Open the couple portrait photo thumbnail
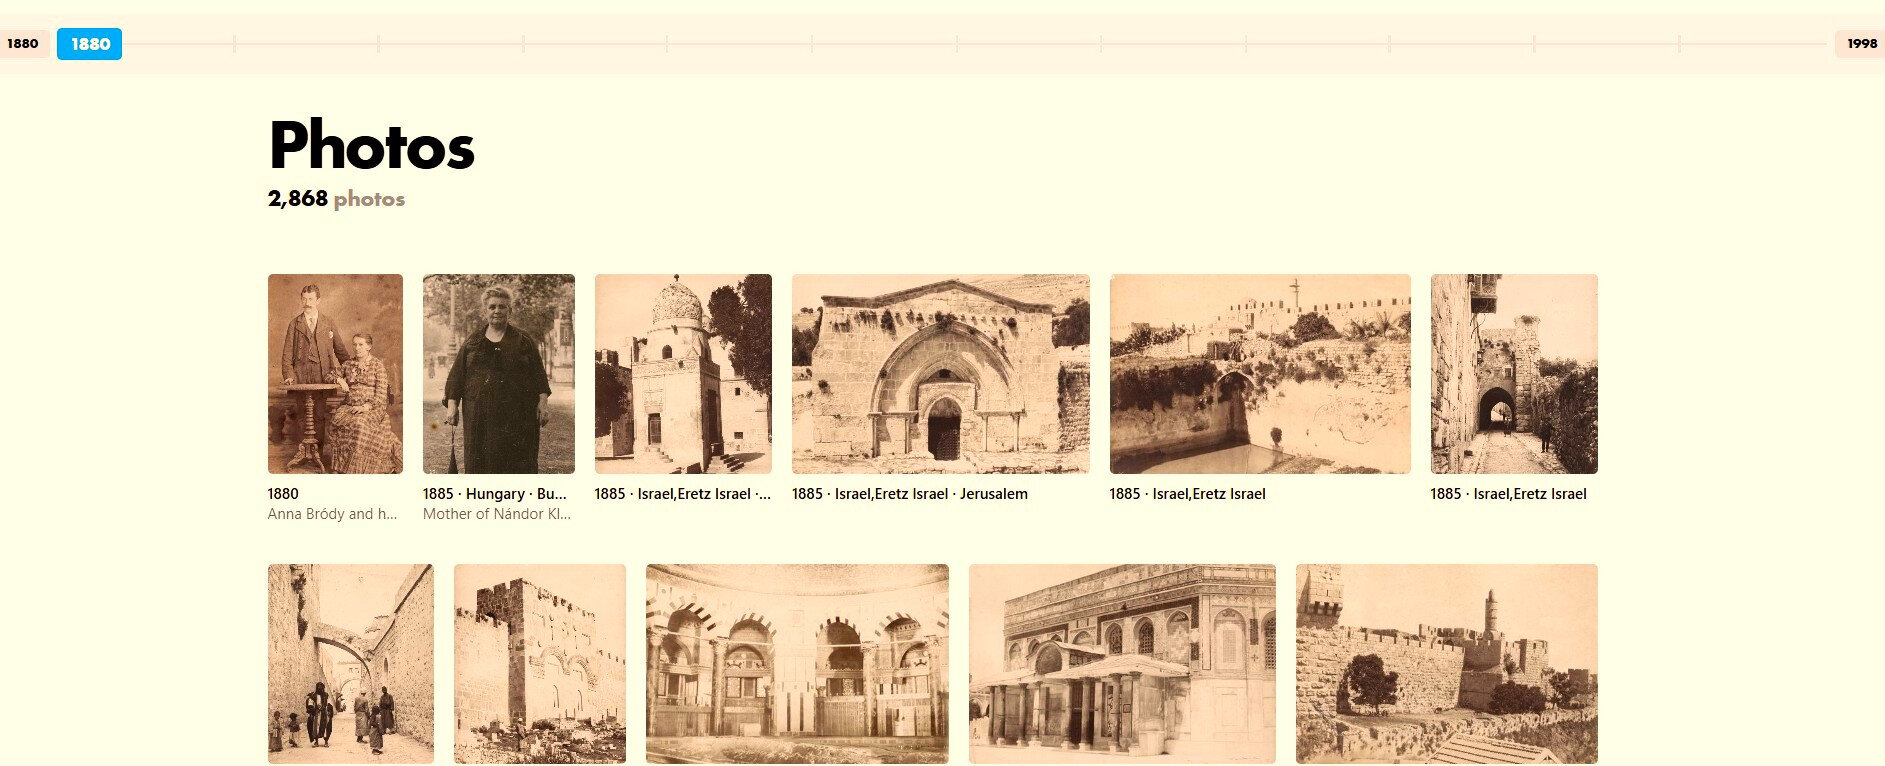The width and height of the screenshot is (1885, 766). [x=335, y=374]
